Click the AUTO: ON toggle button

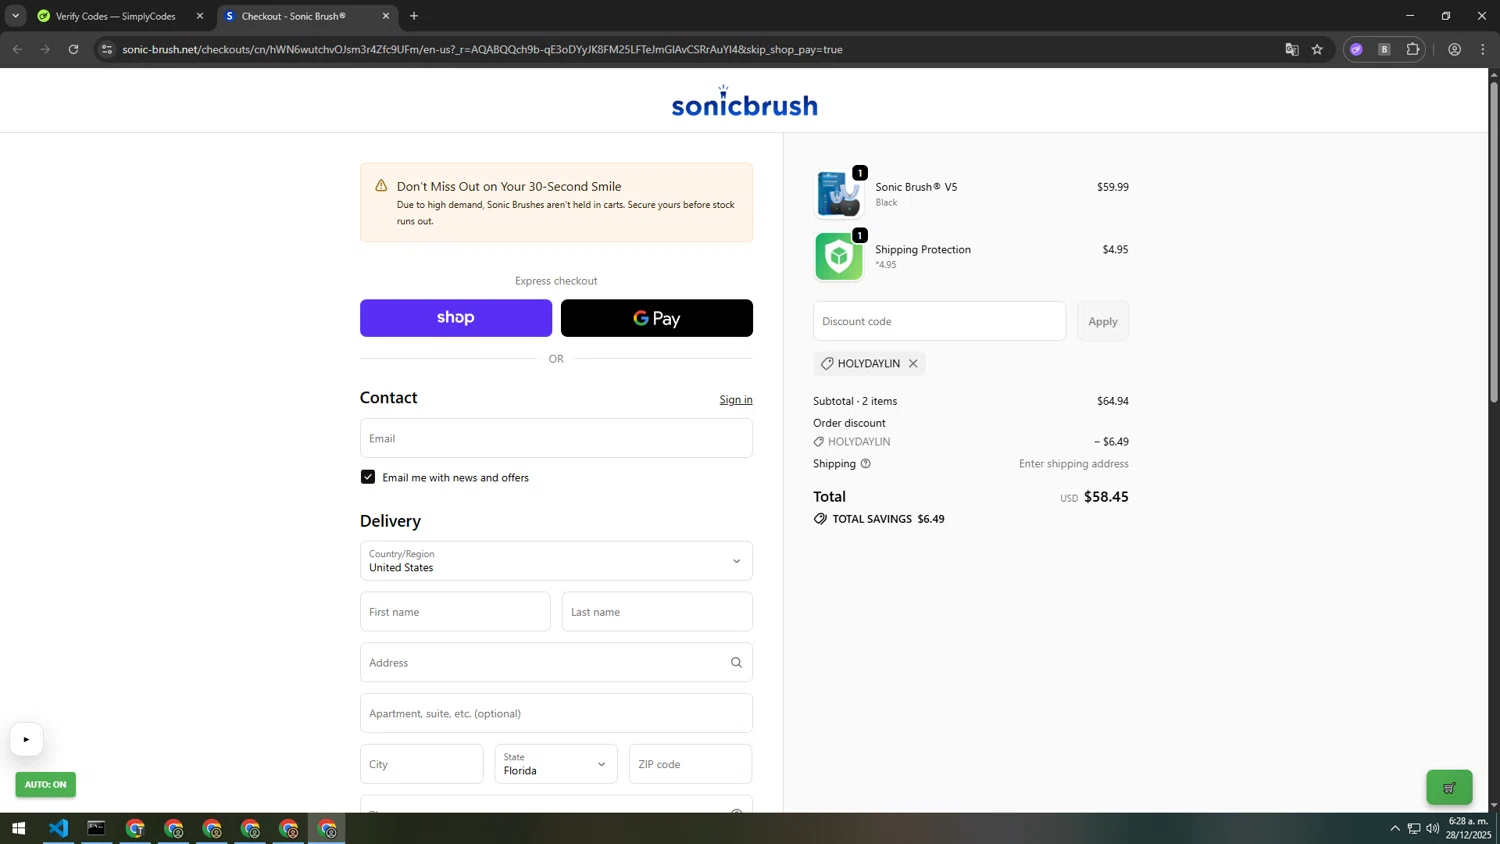click(x=45, y=785)
